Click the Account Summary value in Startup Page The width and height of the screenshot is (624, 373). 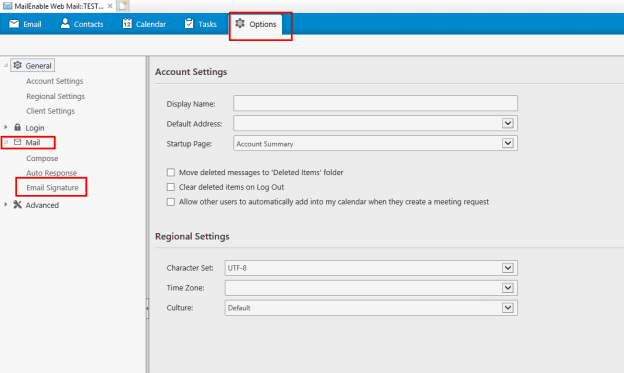pyautogui.click(x=265, y=144)
